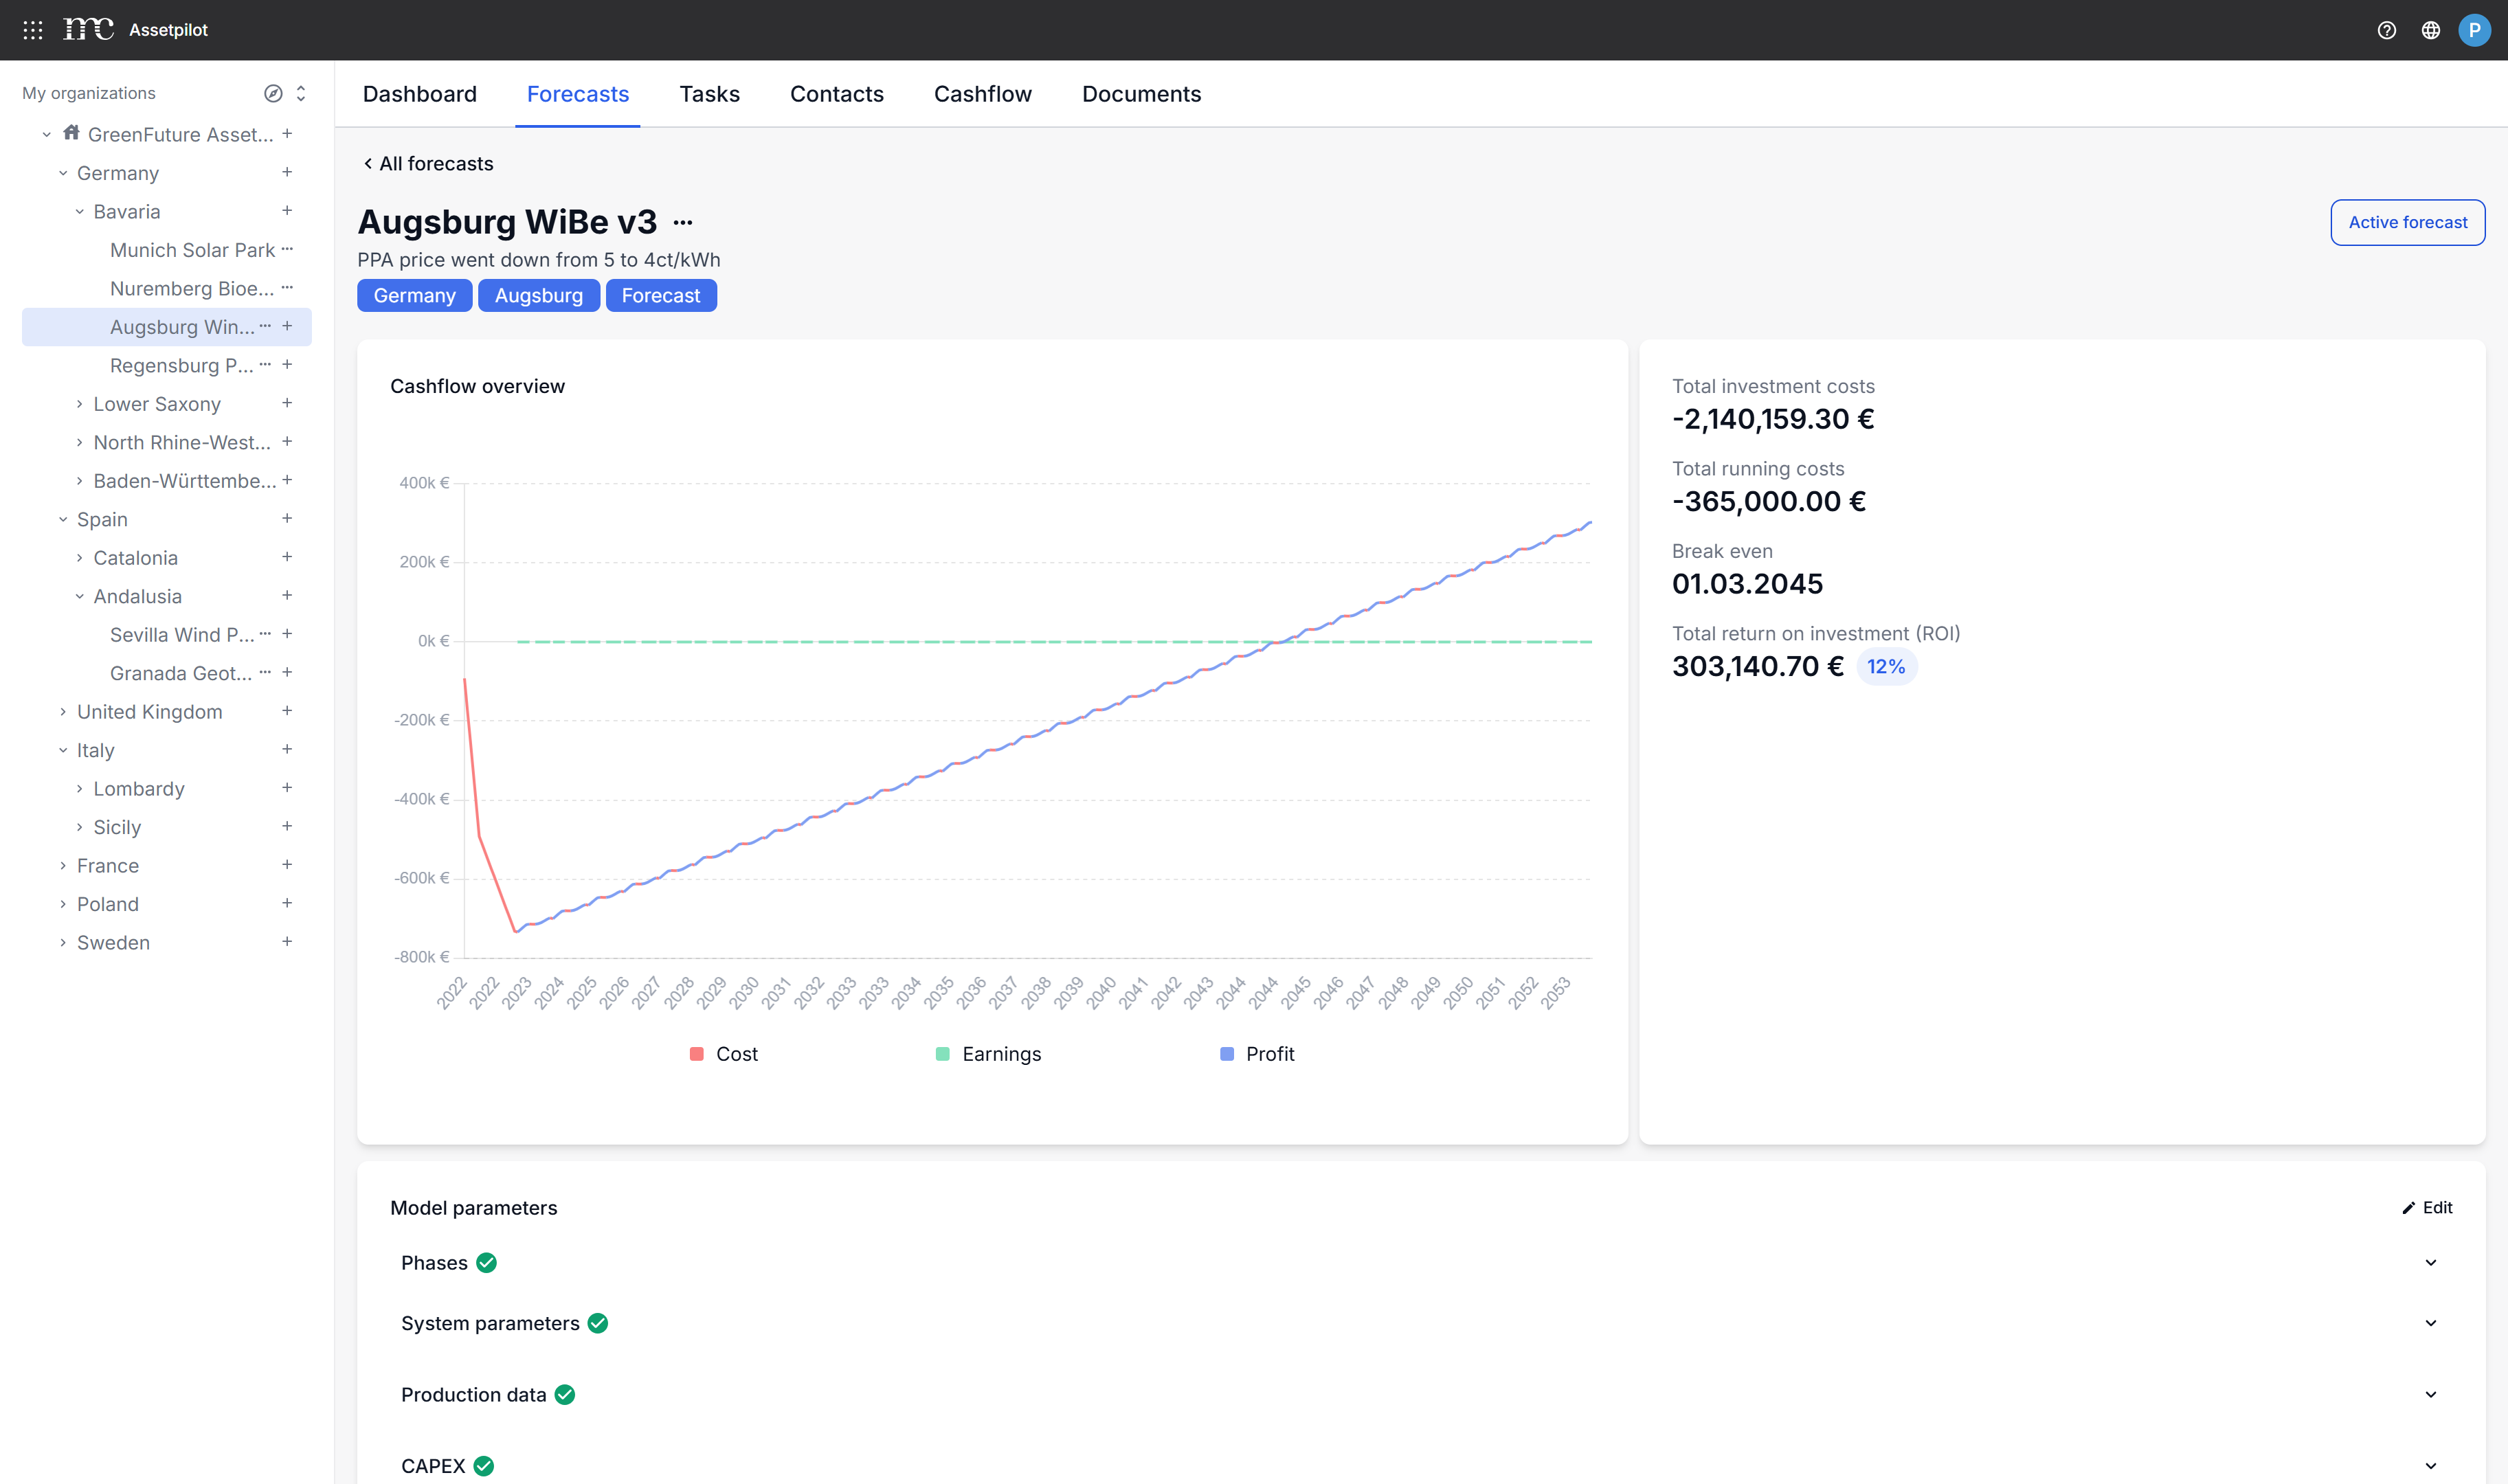Collapse the Bavaria tree node
This screenshot has height=1484, width=2508.
[x=79, y=211]
